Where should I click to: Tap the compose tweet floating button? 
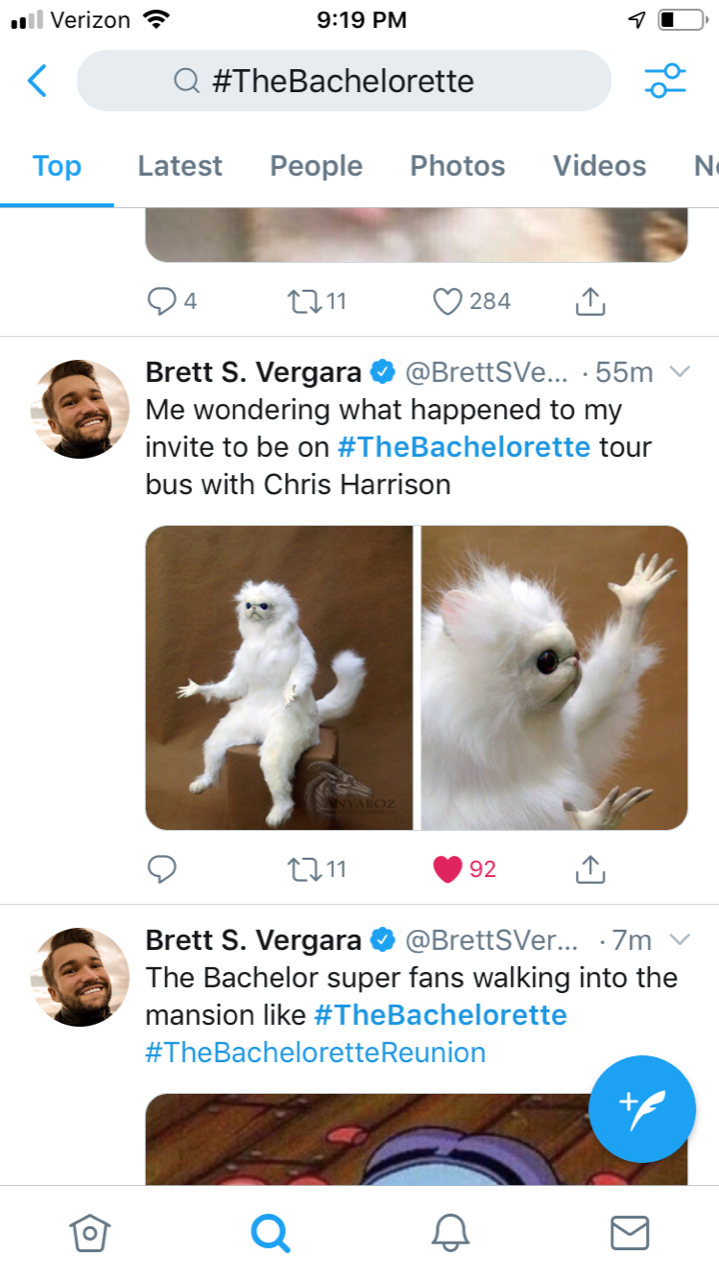(641, 1108)
